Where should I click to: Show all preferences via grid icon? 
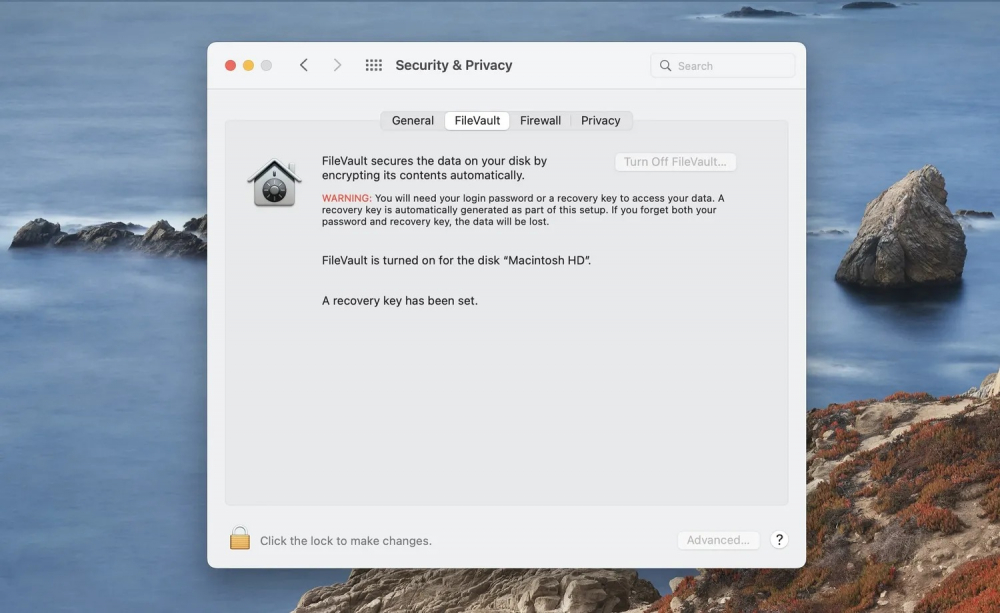(x=373, y=65)
